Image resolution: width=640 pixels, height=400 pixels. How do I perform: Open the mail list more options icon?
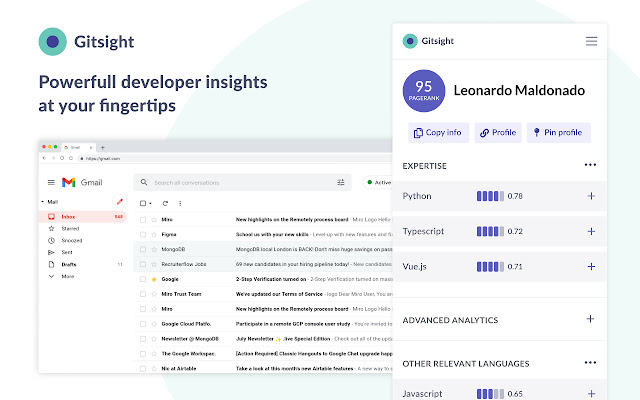pyautogui.click(x=180, y=203)
